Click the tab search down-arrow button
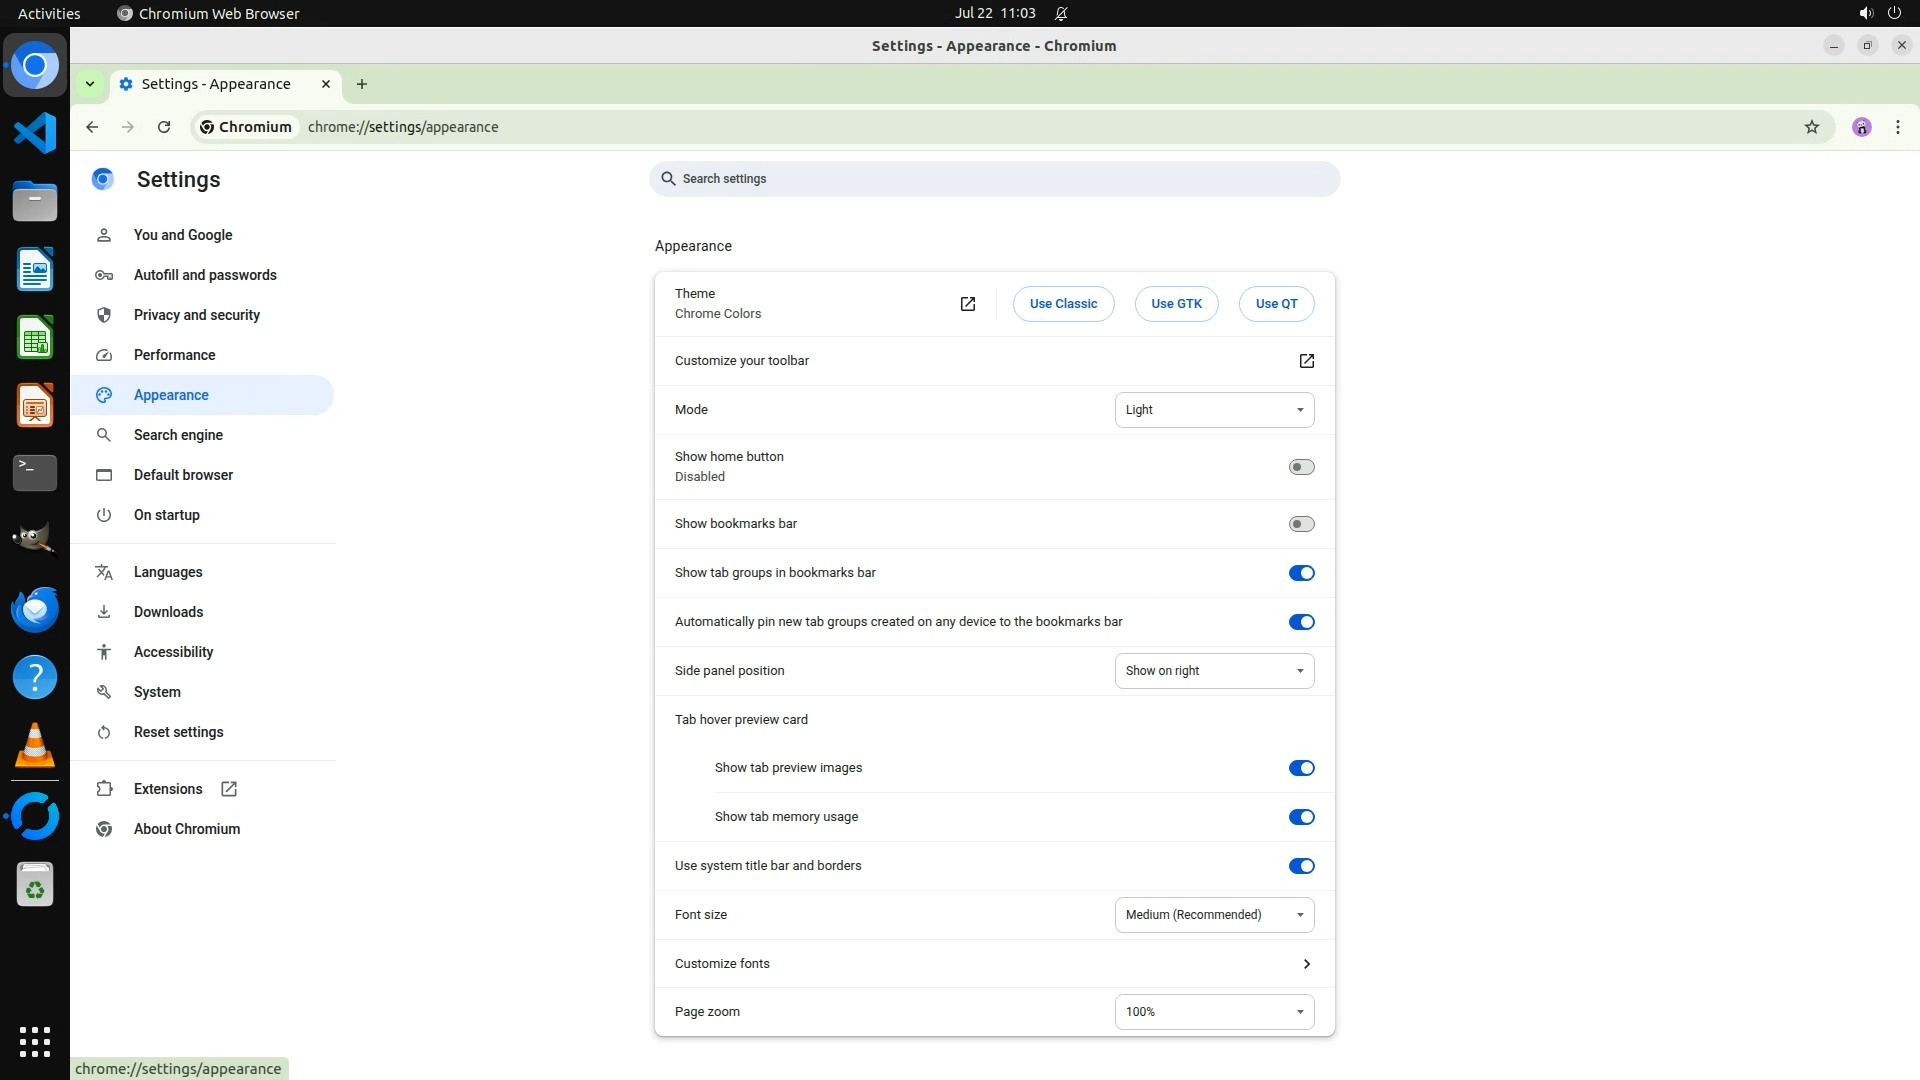 [90, 84]
